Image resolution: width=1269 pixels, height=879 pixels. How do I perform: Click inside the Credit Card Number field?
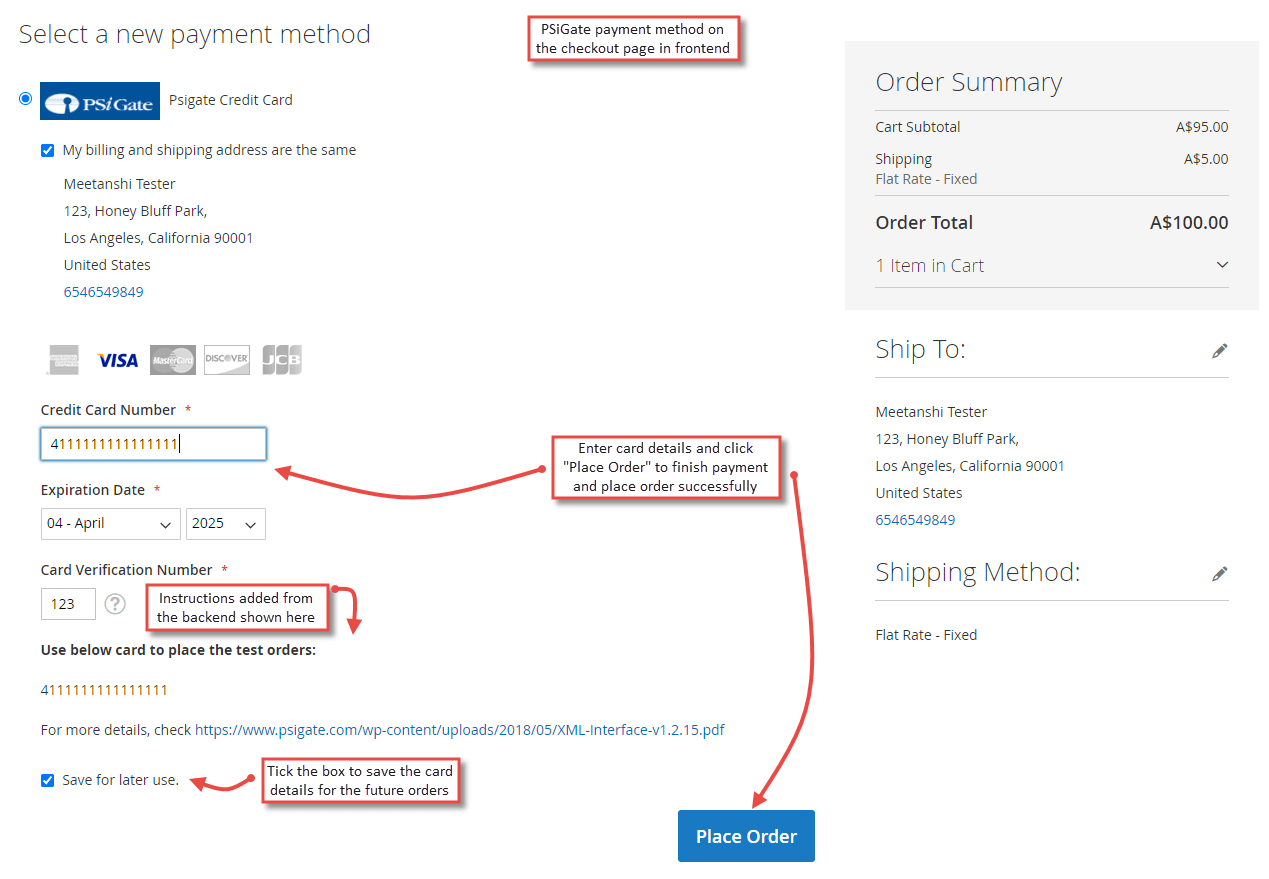[153, 443]
